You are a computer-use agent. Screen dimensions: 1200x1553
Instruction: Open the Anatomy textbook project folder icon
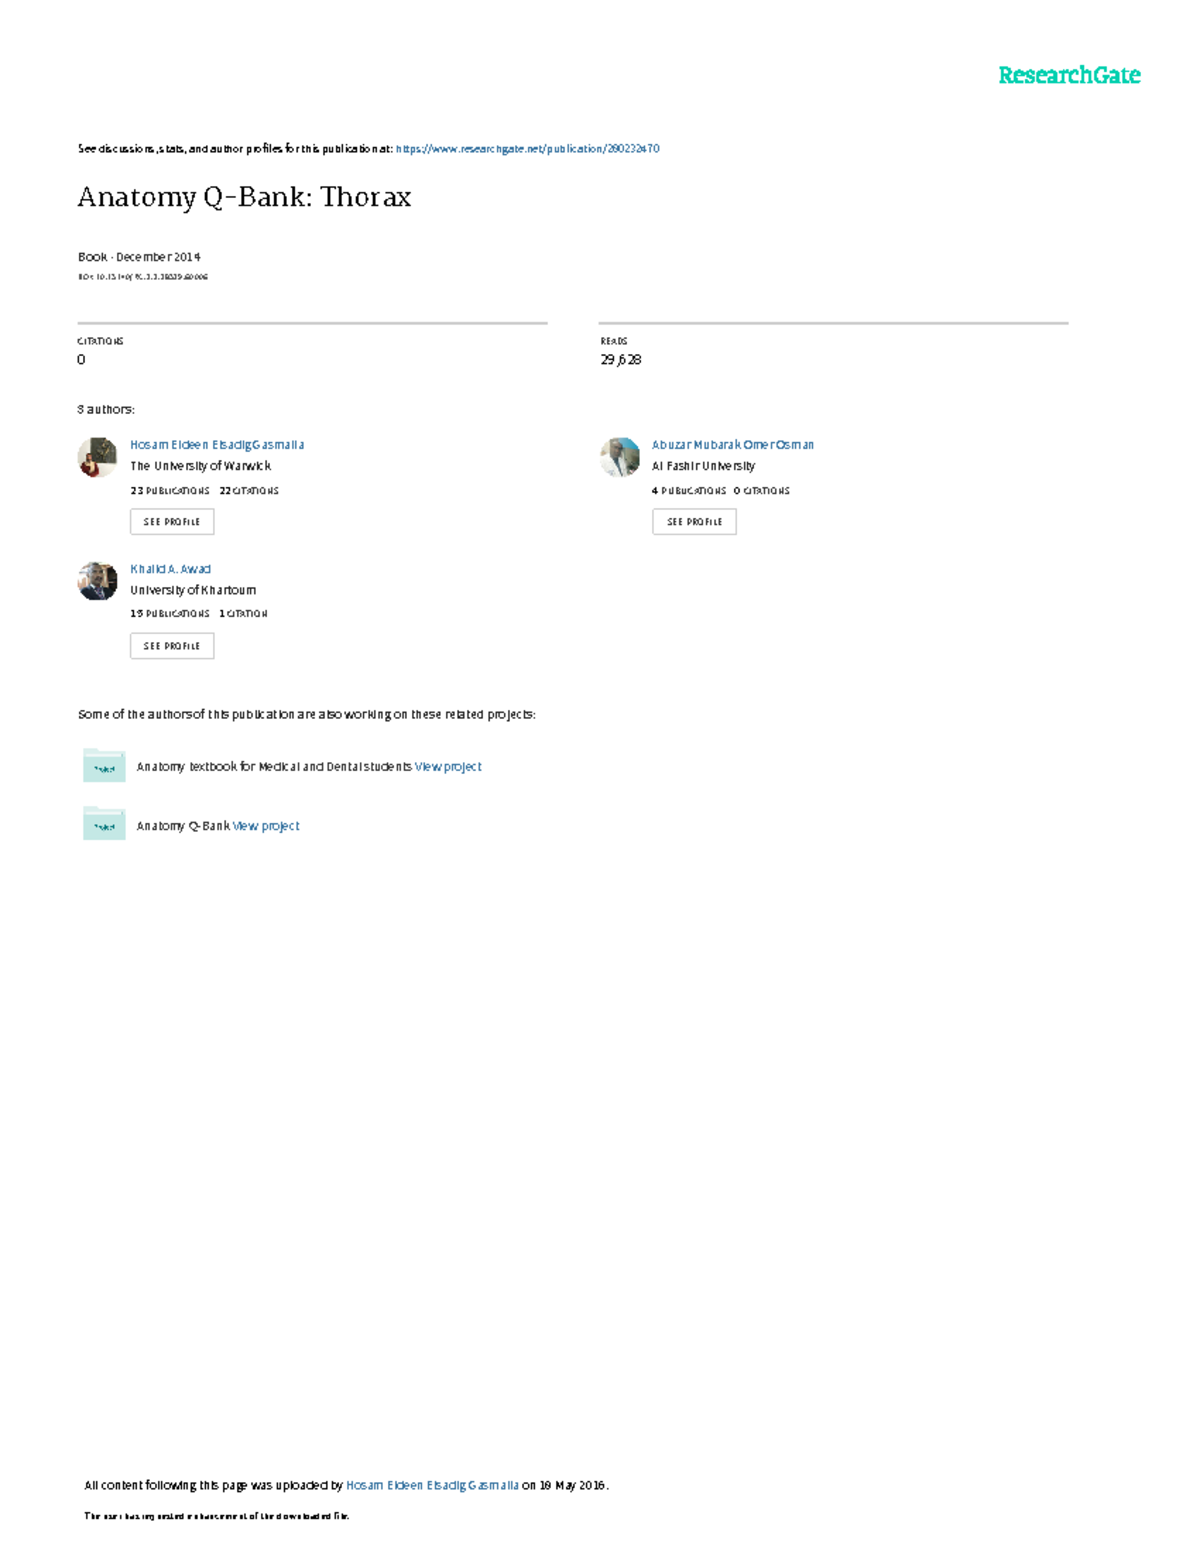102,767
